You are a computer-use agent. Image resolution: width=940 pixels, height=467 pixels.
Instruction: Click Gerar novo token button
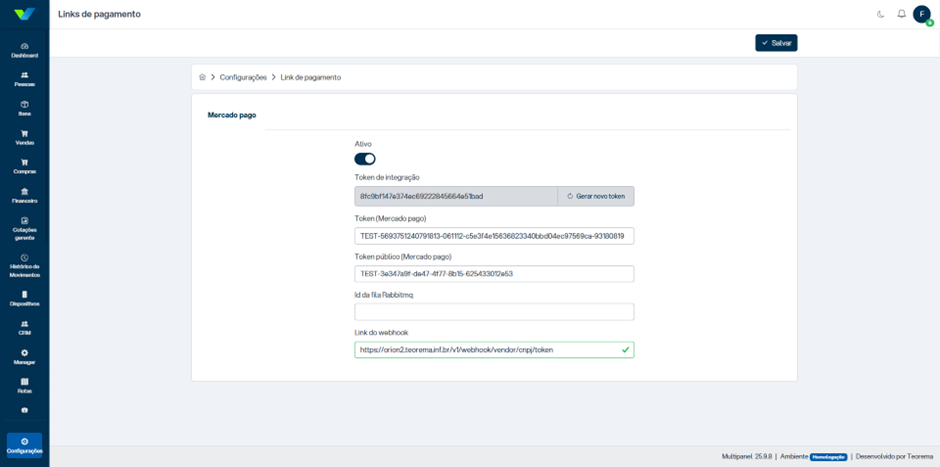pyautogui.click(x=596, y=196)
